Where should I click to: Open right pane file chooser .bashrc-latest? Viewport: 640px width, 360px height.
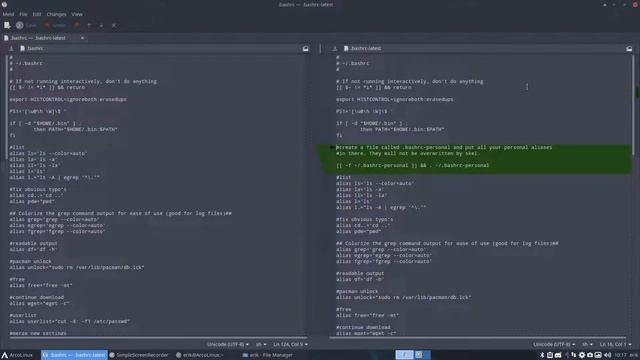pyautogui.click(x=484, y=49)
